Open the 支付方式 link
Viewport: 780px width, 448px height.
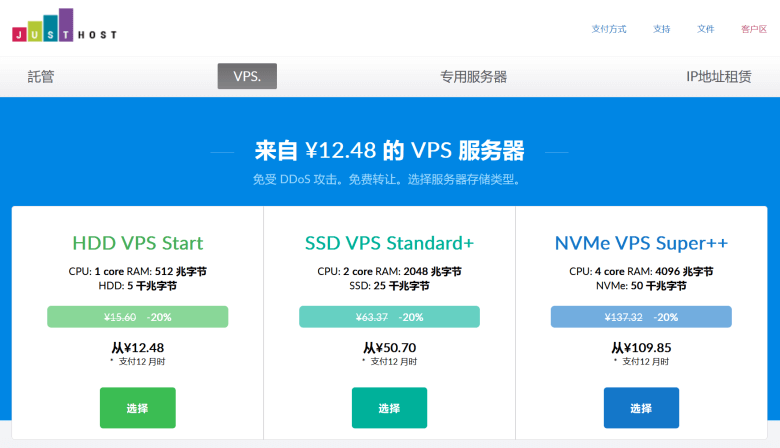tap(608, 29)
